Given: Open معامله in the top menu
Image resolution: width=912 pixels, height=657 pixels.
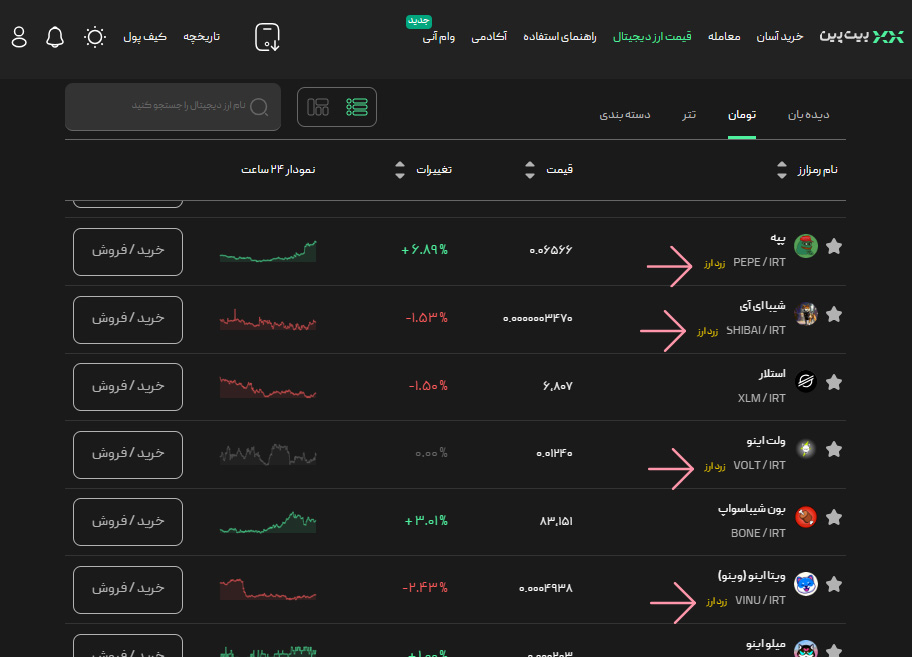Looking at the screenshot, I should click(x=724, y=37).
